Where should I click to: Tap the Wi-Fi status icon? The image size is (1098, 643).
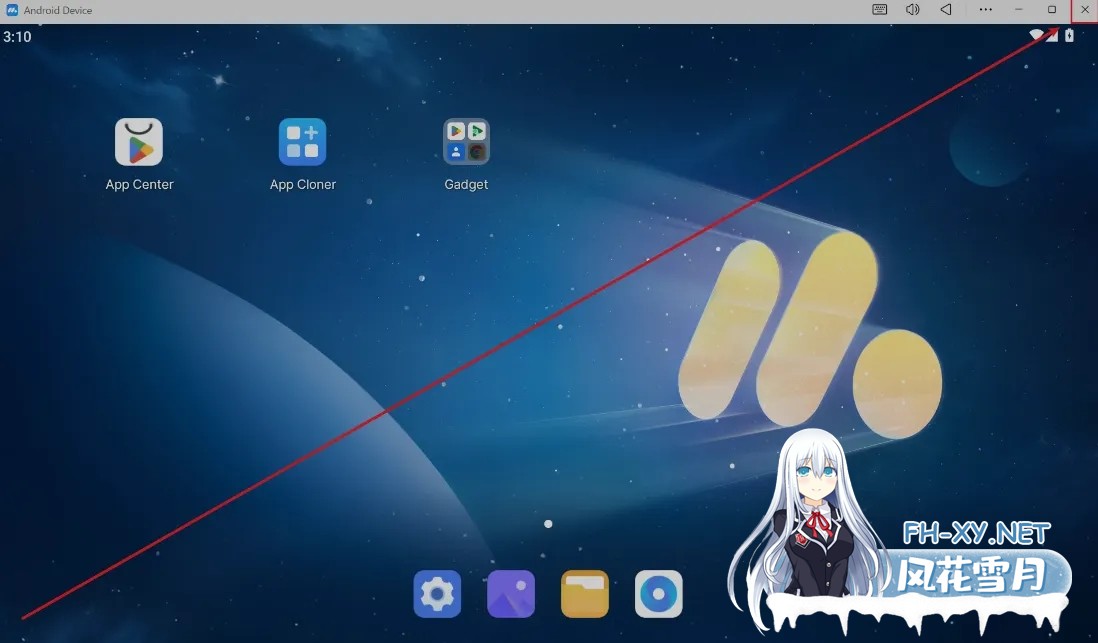pos(1037,36)
